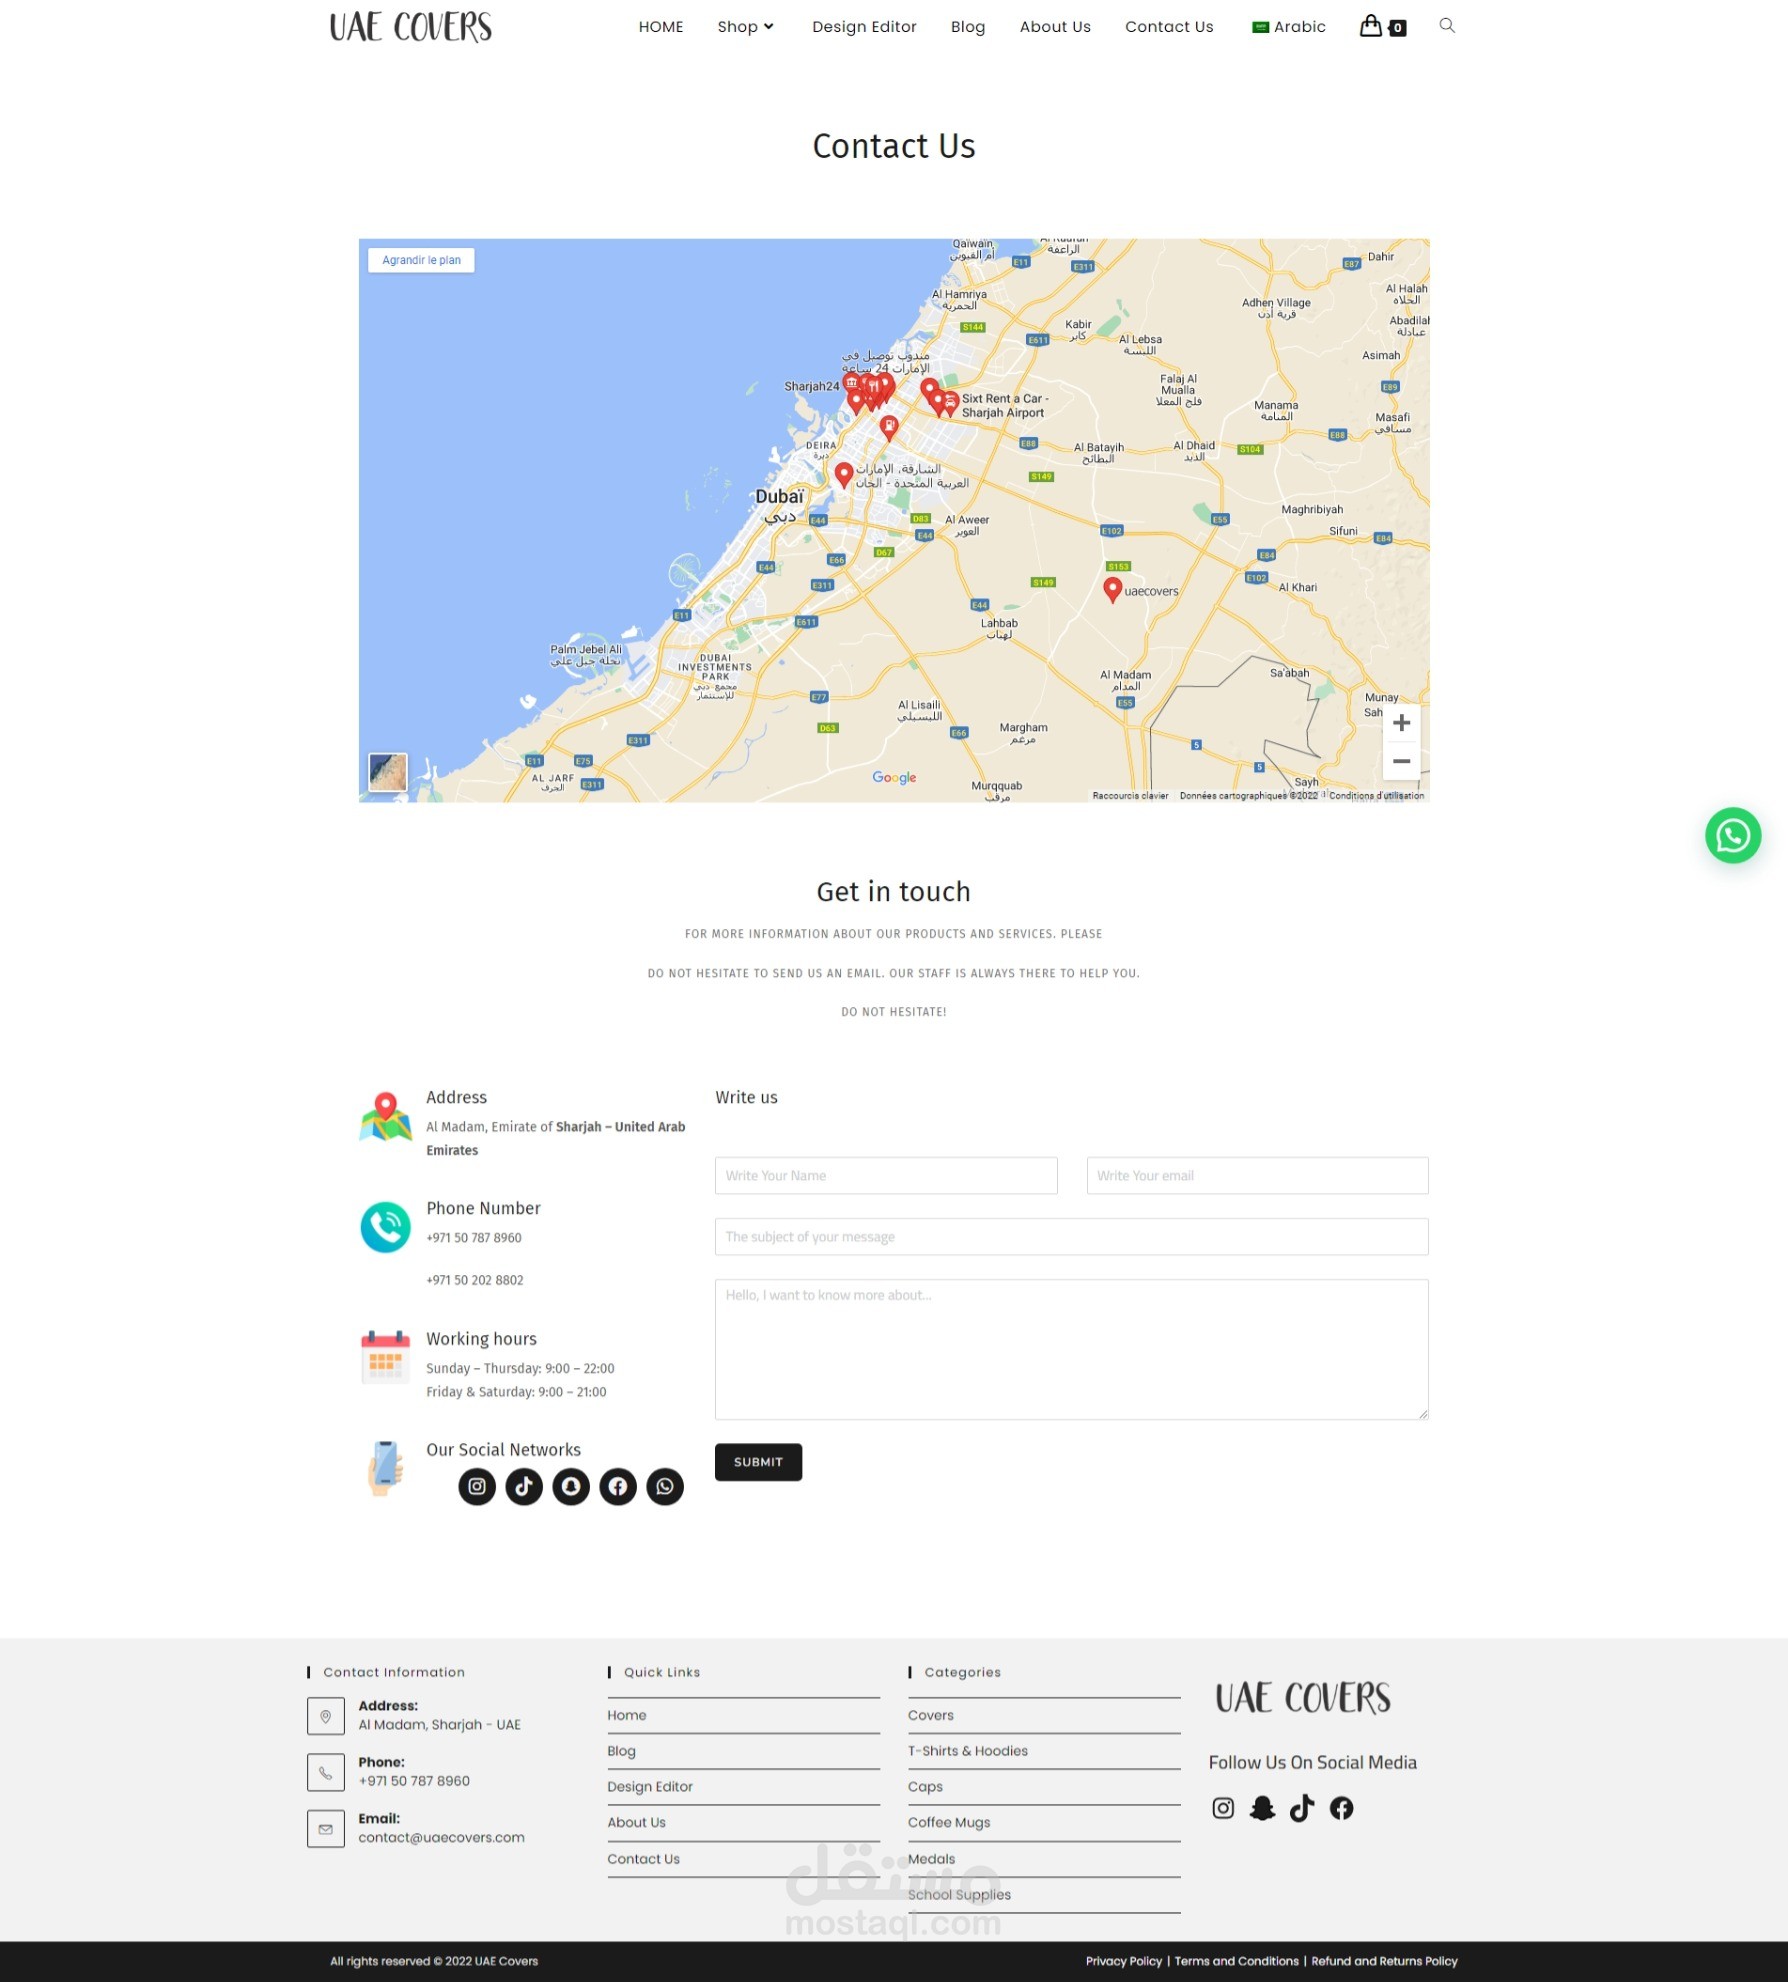
Task: Open Privacy Policy link
Action: click(1124, 1961)
